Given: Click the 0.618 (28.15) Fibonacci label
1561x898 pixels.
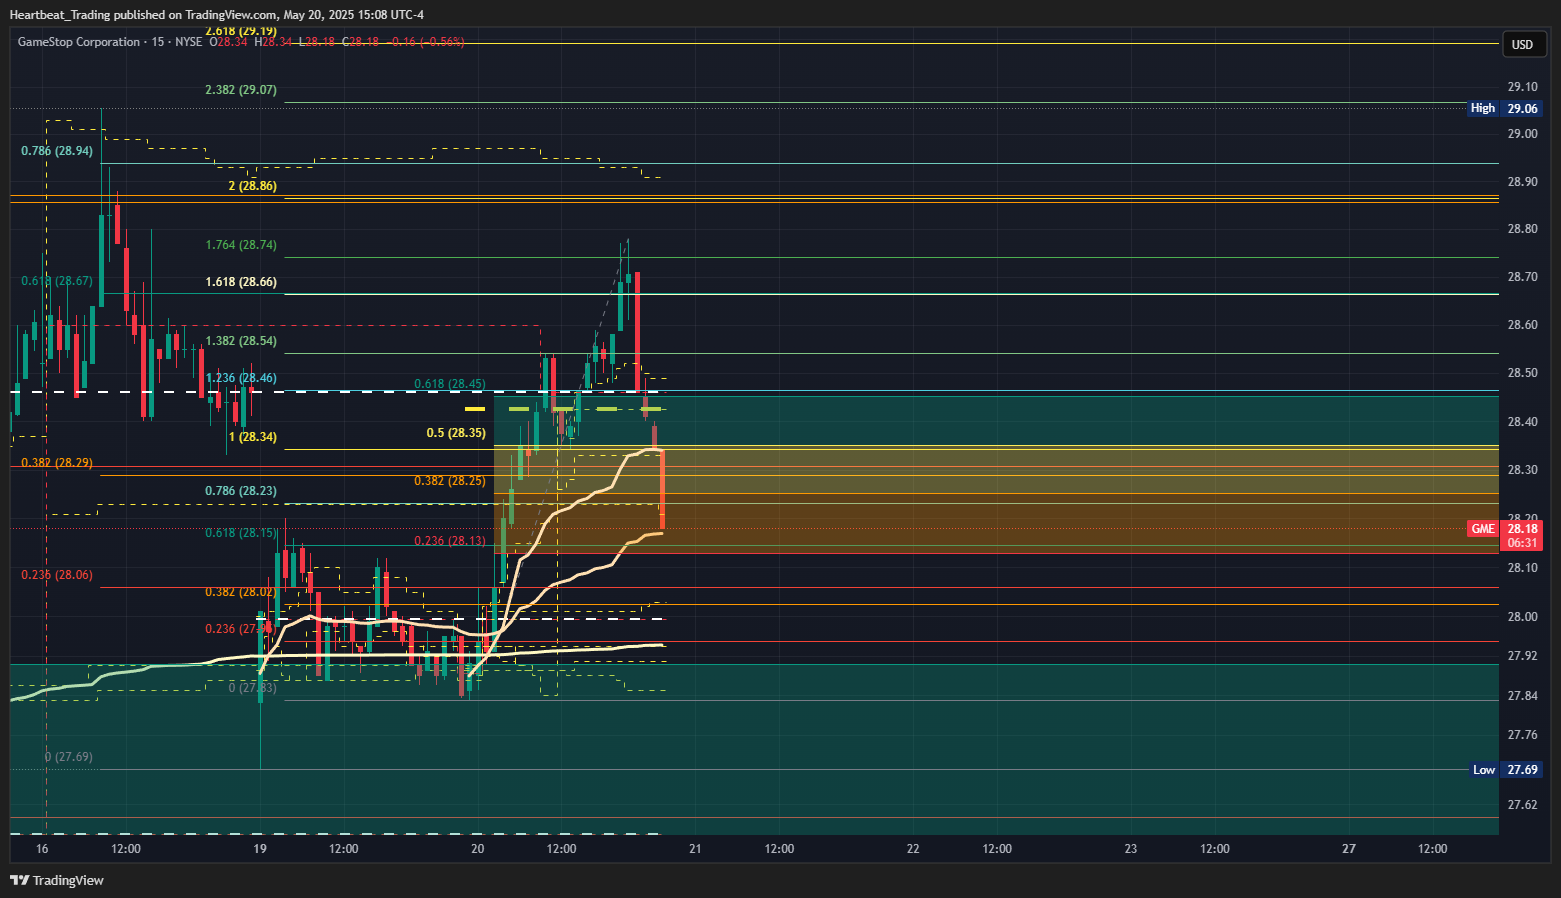Looking at the screenshot, I should click(241, 533).
